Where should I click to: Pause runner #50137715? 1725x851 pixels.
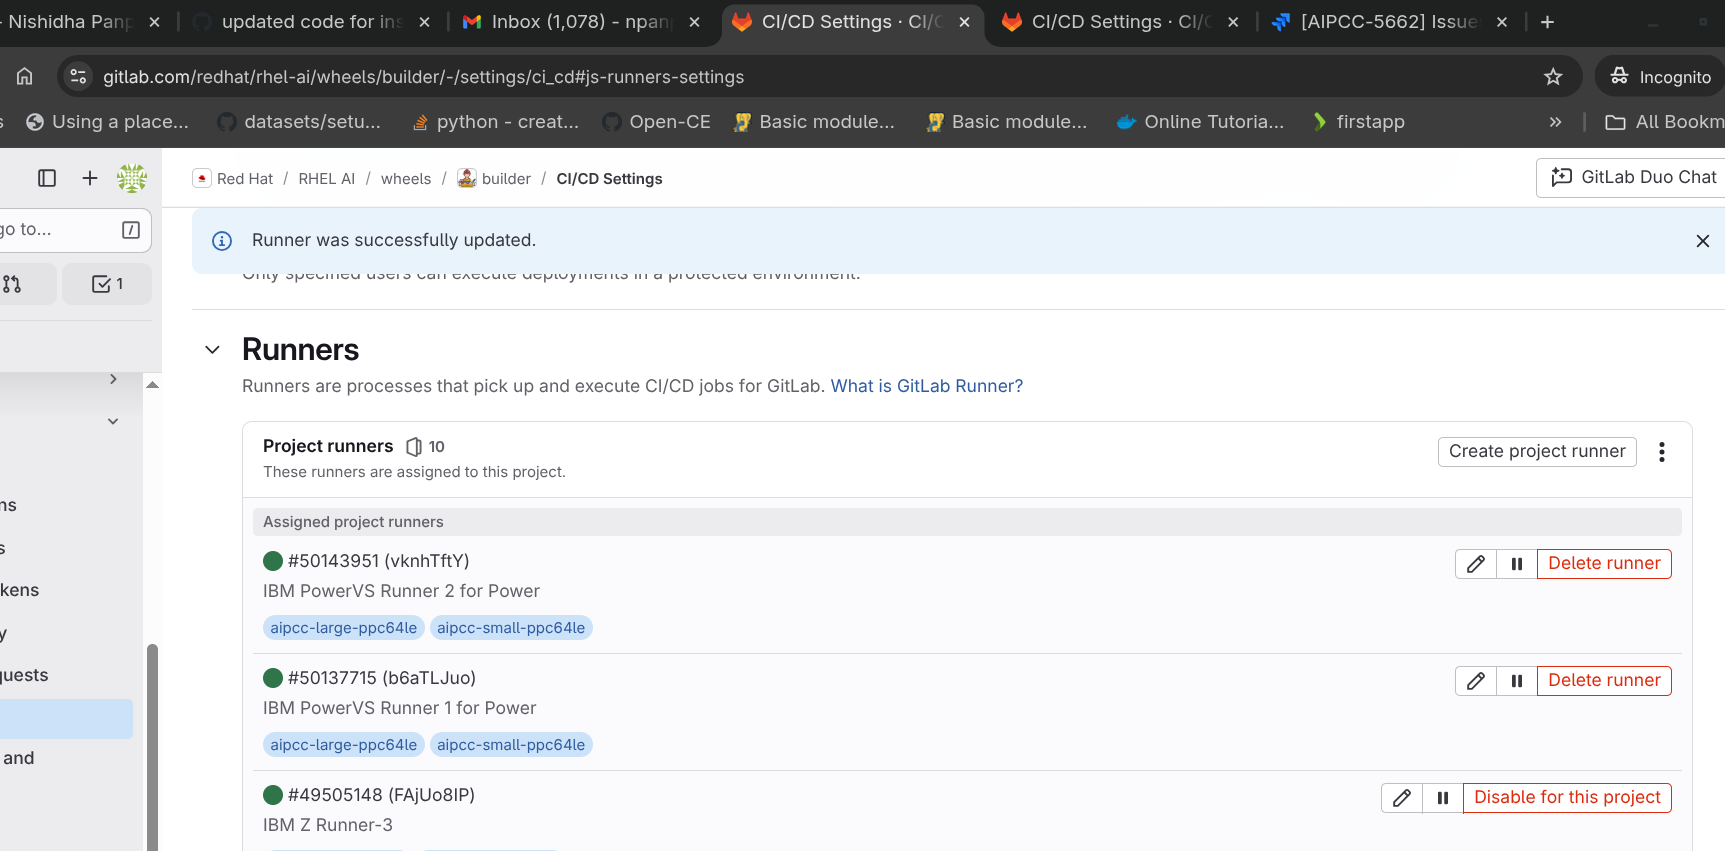(x=1516, y=681)
